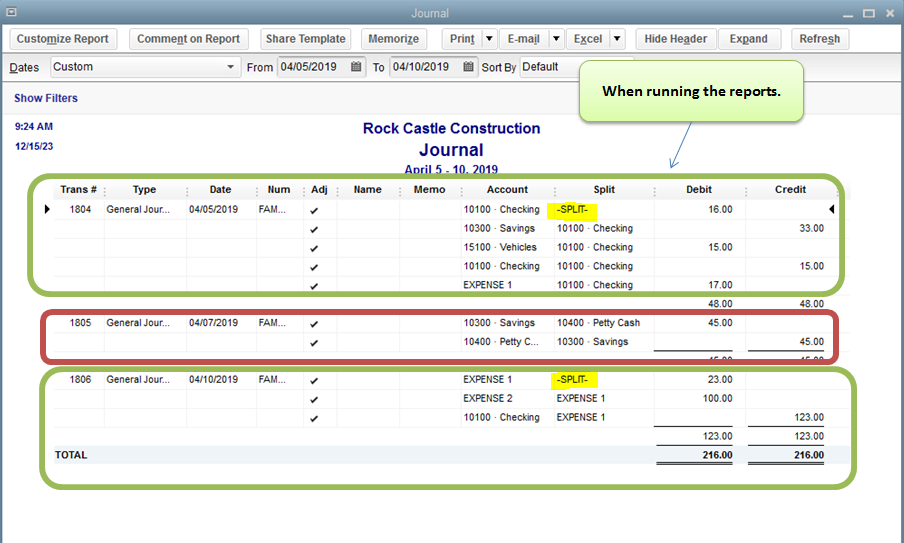Click Comment on Report button
904x543 pixels.
coord(189,39)
